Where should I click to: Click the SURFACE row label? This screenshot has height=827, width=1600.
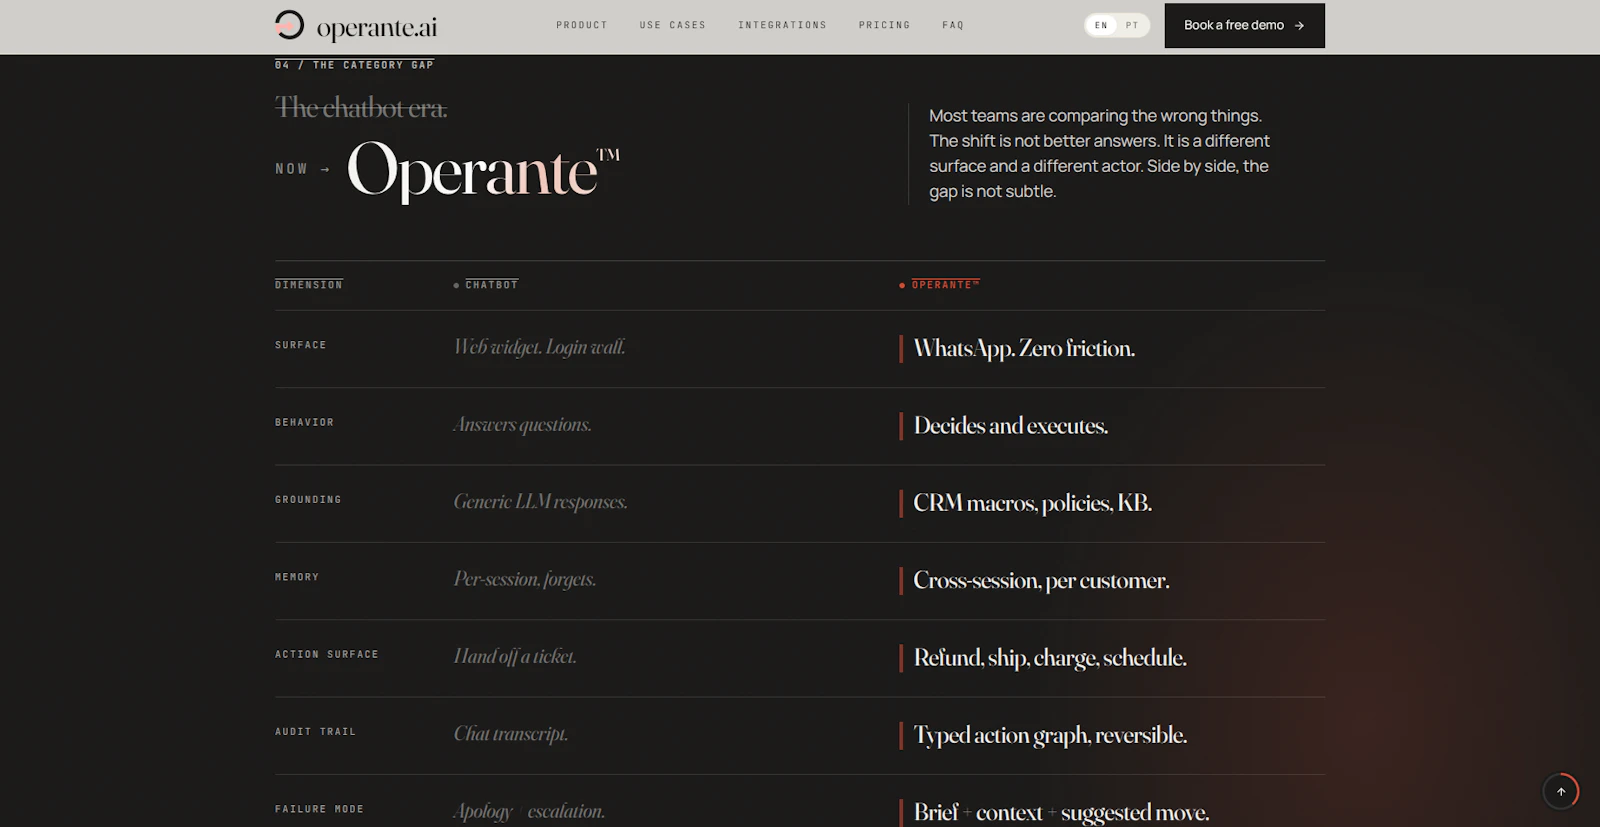click(301, 345)
